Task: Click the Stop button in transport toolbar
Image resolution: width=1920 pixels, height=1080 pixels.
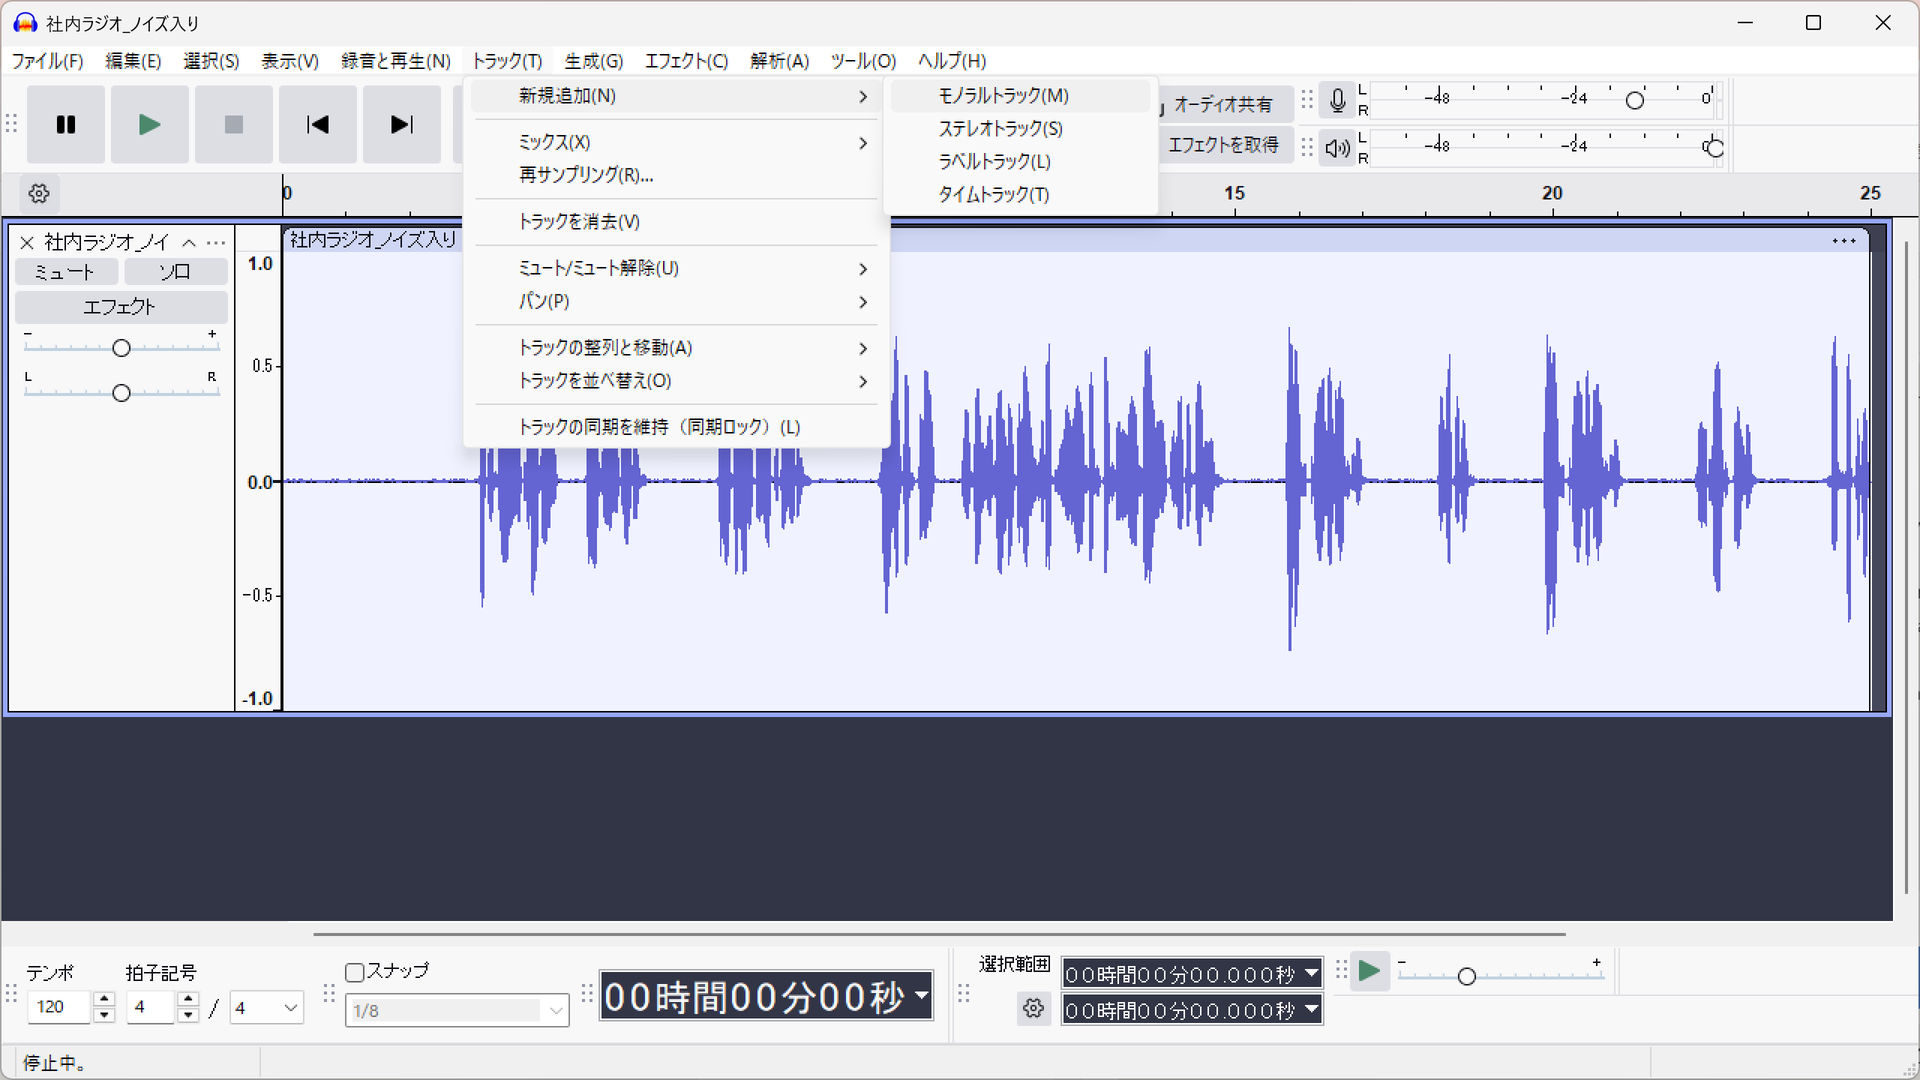Action: 234,125
